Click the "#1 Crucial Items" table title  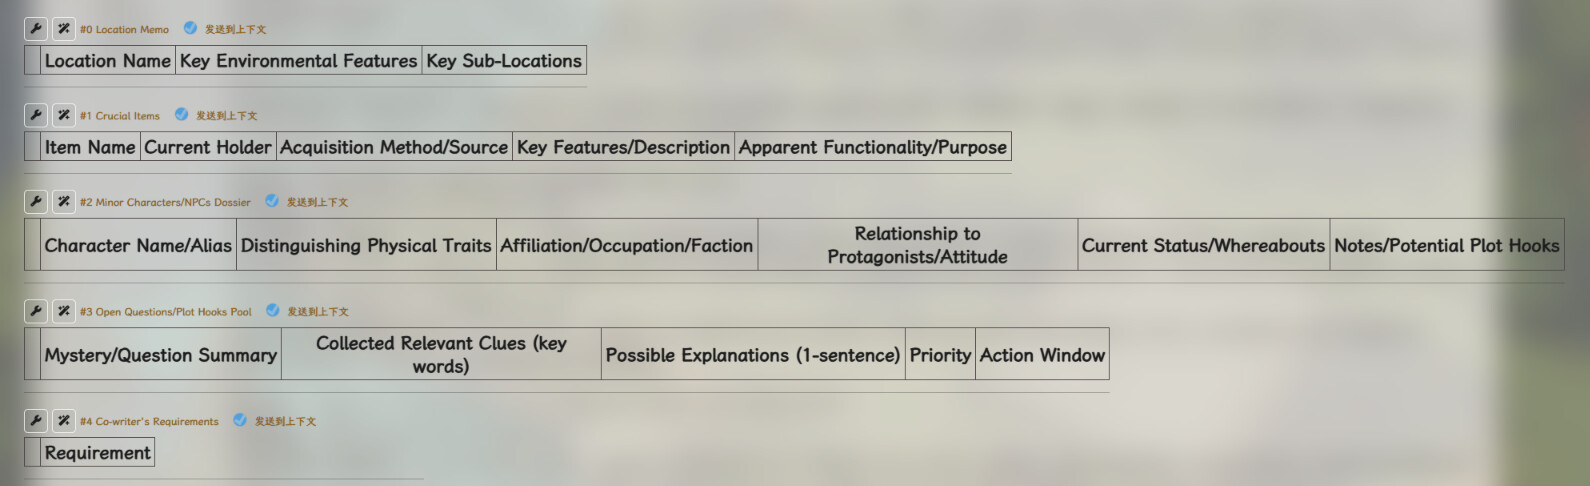[120, 116]
